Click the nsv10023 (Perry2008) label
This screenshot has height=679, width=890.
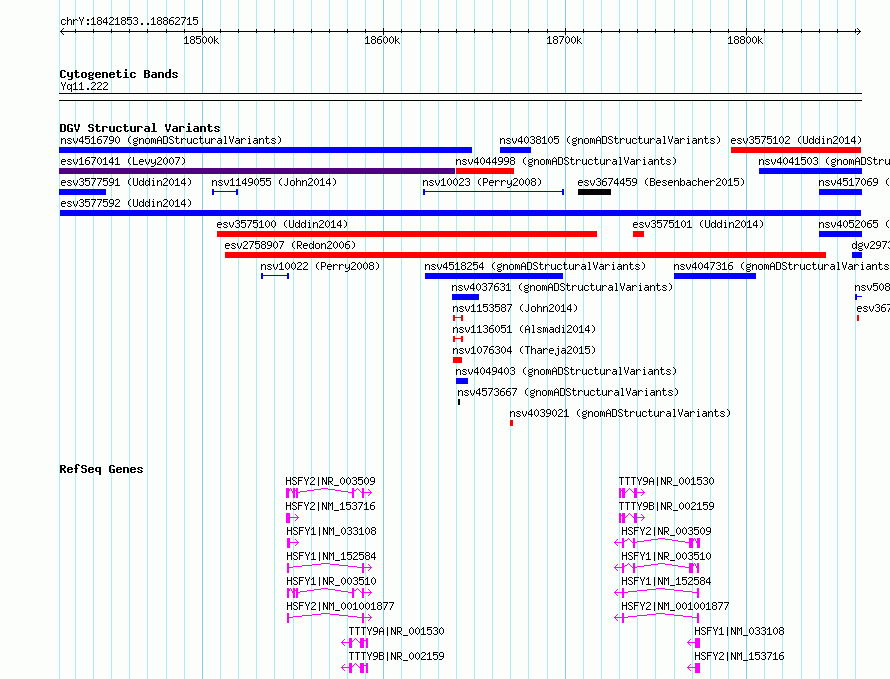[x=482, y=182]
